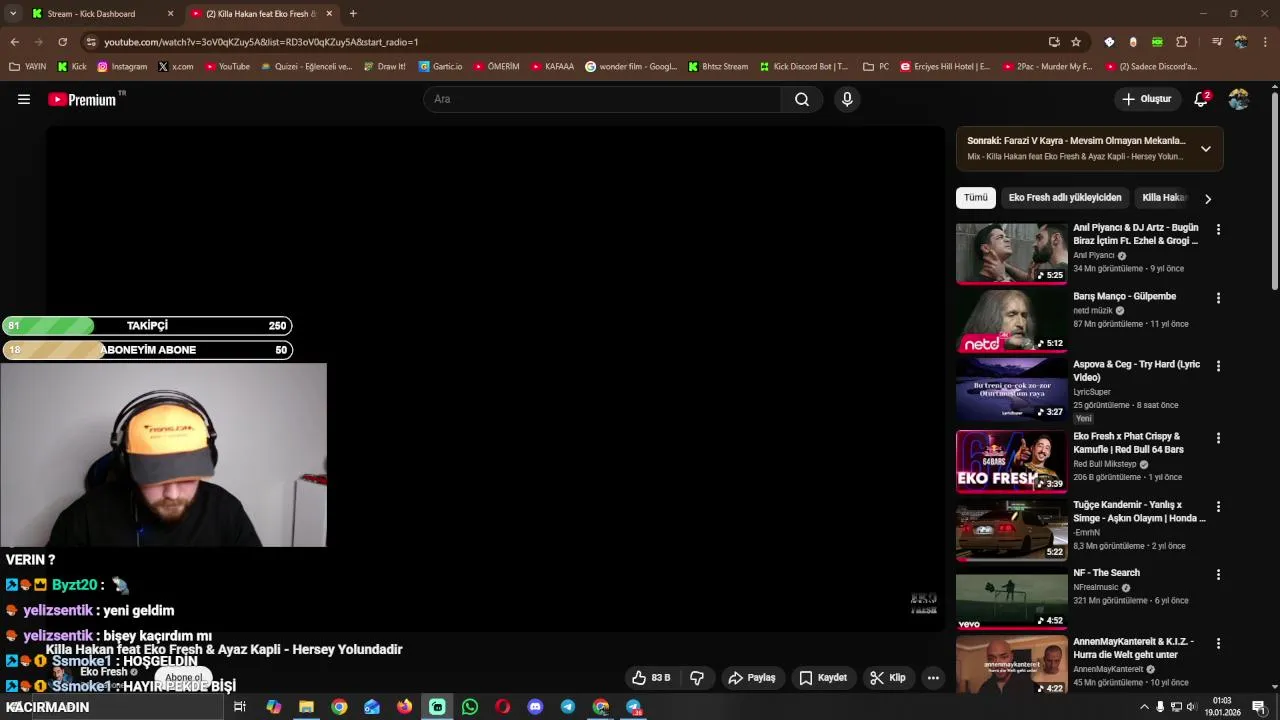
Task: Open Discord from the taskbar
Action: coord(535,707)
